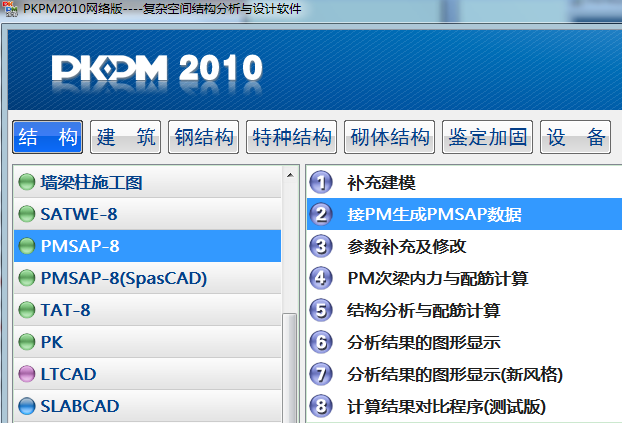This screenshot has height=423, width=622.
Task: Select LTCAD module in list
Action: [x=148, y=374]
